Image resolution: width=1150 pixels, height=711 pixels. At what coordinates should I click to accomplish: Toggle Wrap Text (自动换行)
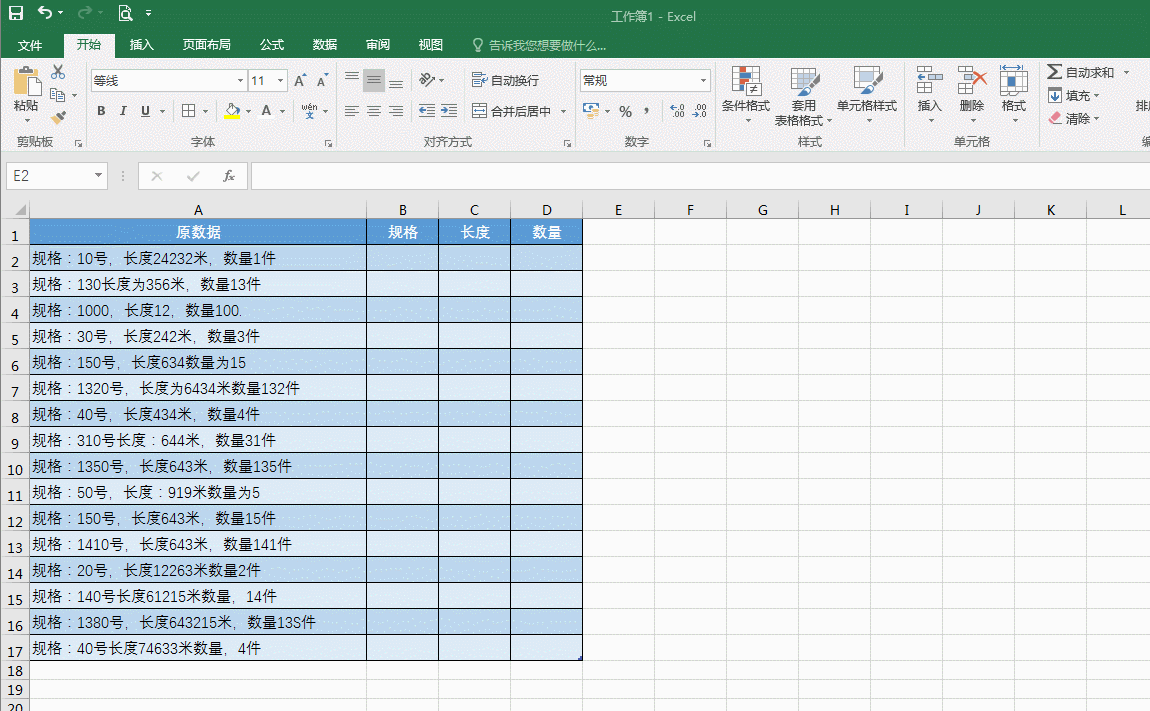pyautogui.click(x=505, y=80)
